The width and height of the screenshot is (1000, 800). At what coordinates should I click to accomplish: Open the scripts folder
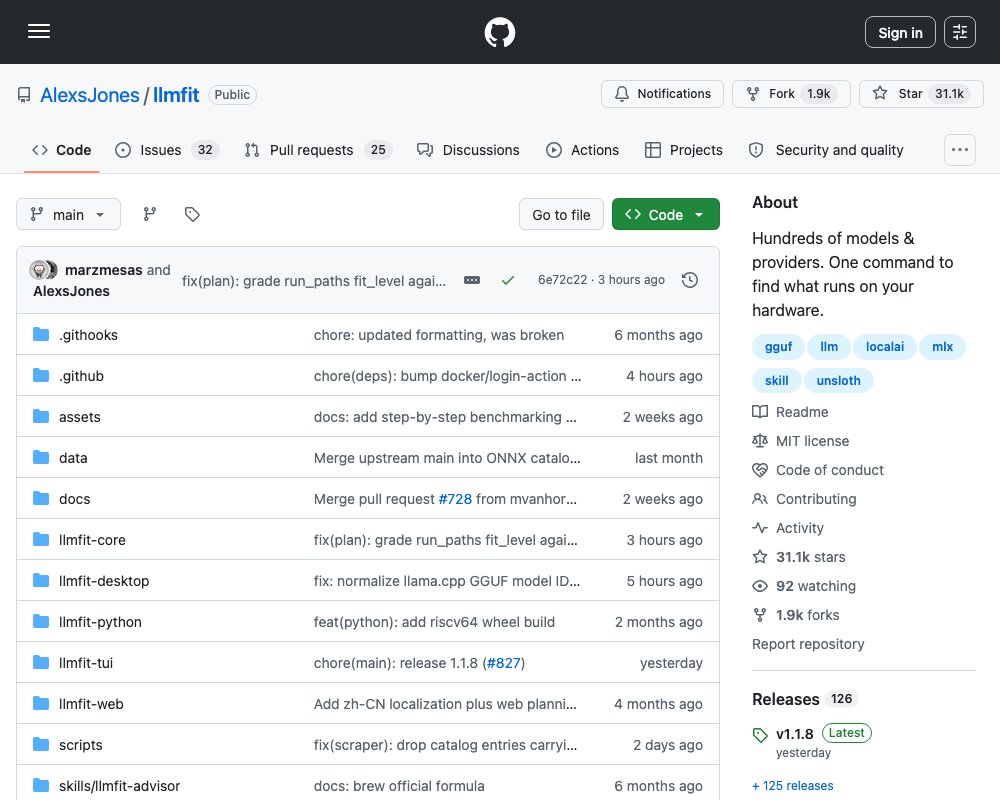point(80,745)
